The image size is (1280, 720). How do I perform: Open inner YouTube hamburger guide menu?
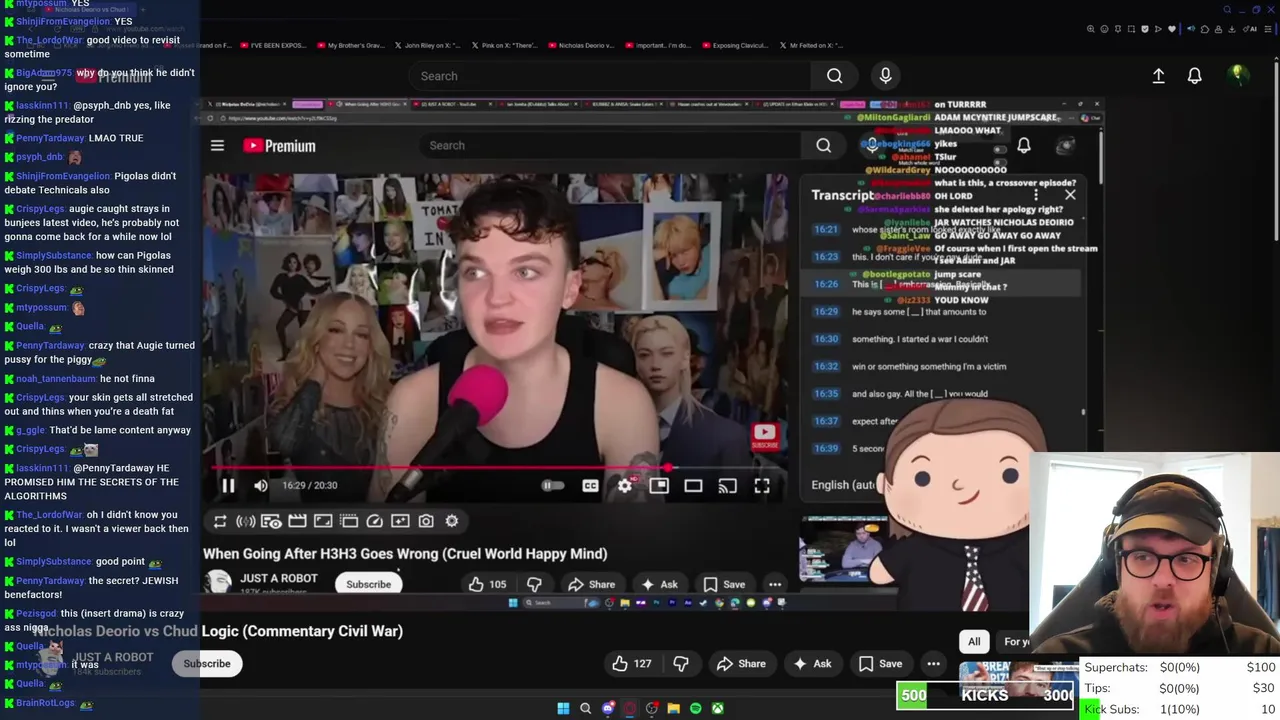pyautogui.click(x=217, y=146)
